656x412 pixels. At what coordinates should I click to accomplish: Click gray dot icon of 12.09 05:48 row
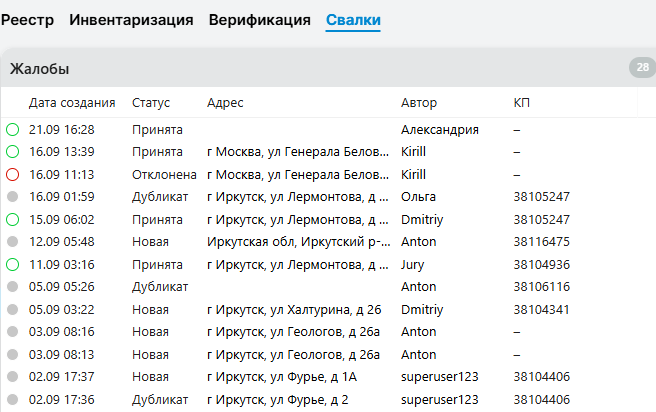coord(12,242)
